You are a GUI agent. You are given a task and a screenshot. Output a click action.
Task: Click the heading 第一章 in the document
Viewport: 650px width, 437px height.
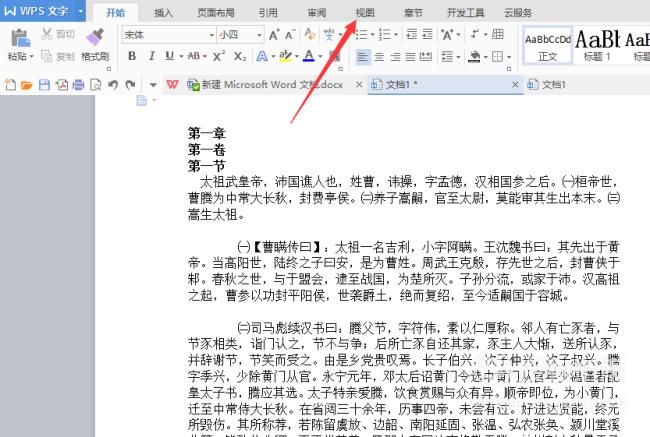pos(206,133)
